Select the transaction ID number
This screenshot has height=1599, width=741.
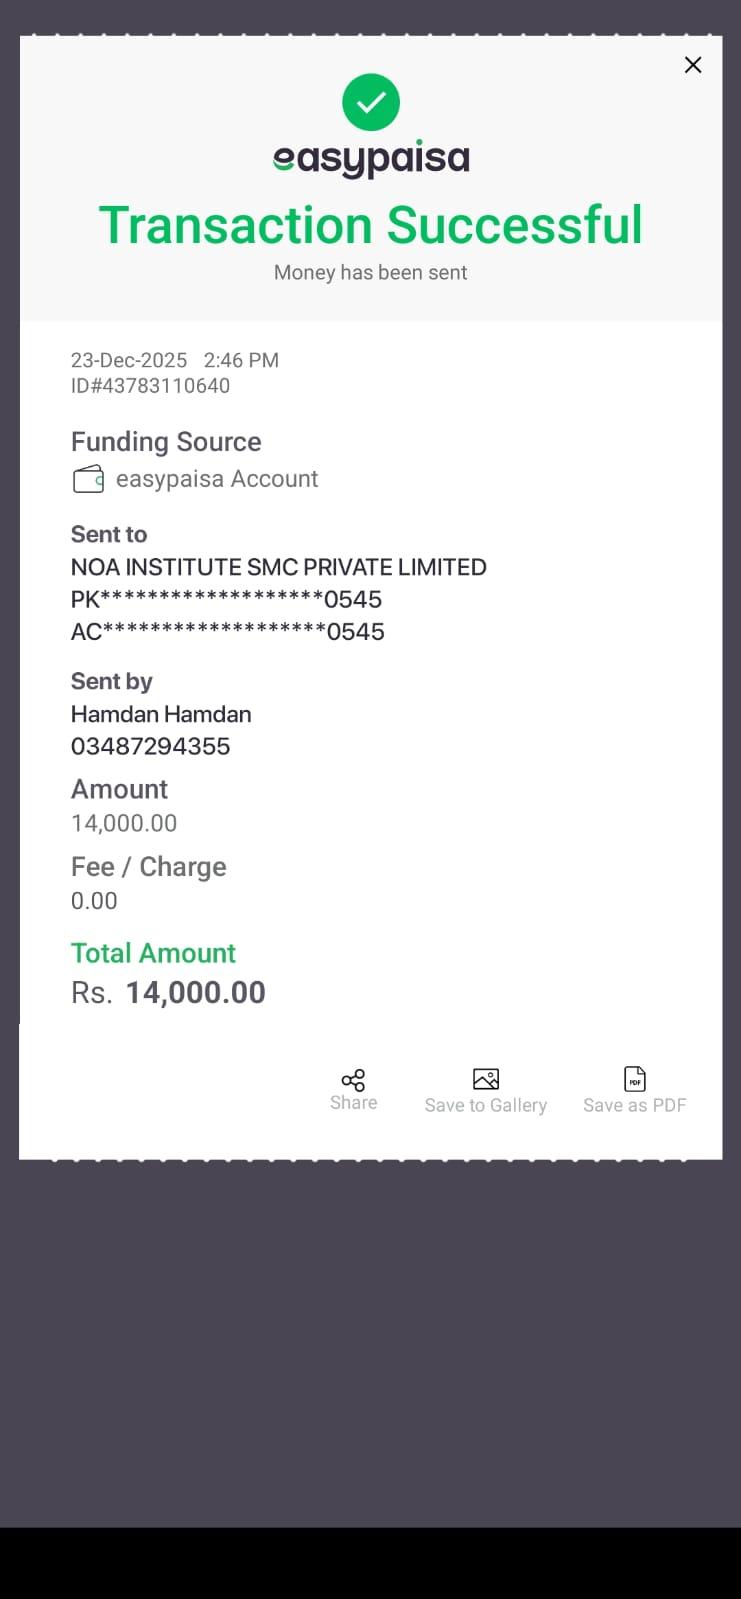click(150, 386)
